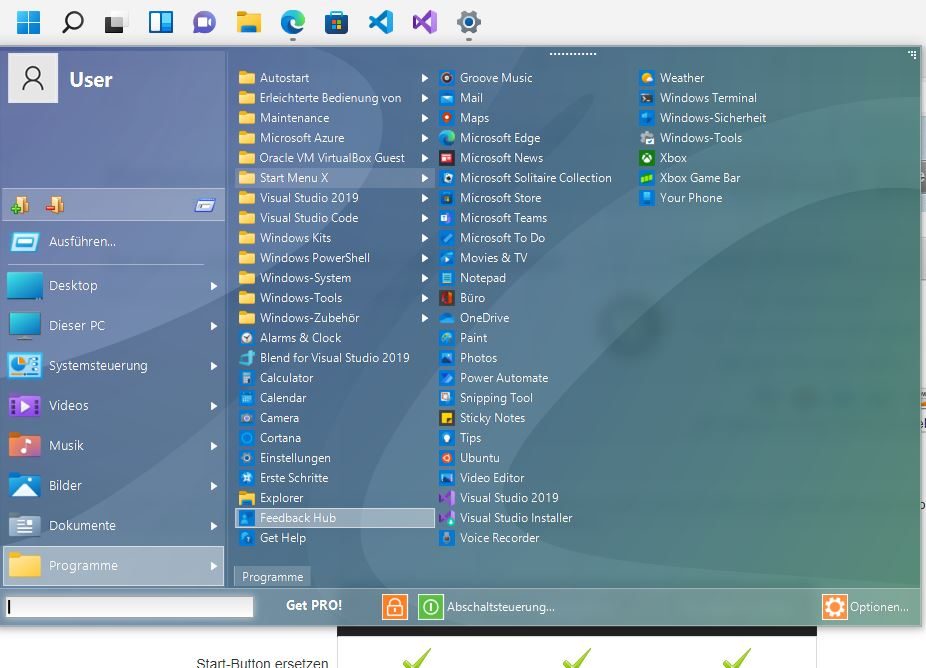Expand the Desktop submenu arrow
This screenshot has height=668, width=926.
pos(214,286)
